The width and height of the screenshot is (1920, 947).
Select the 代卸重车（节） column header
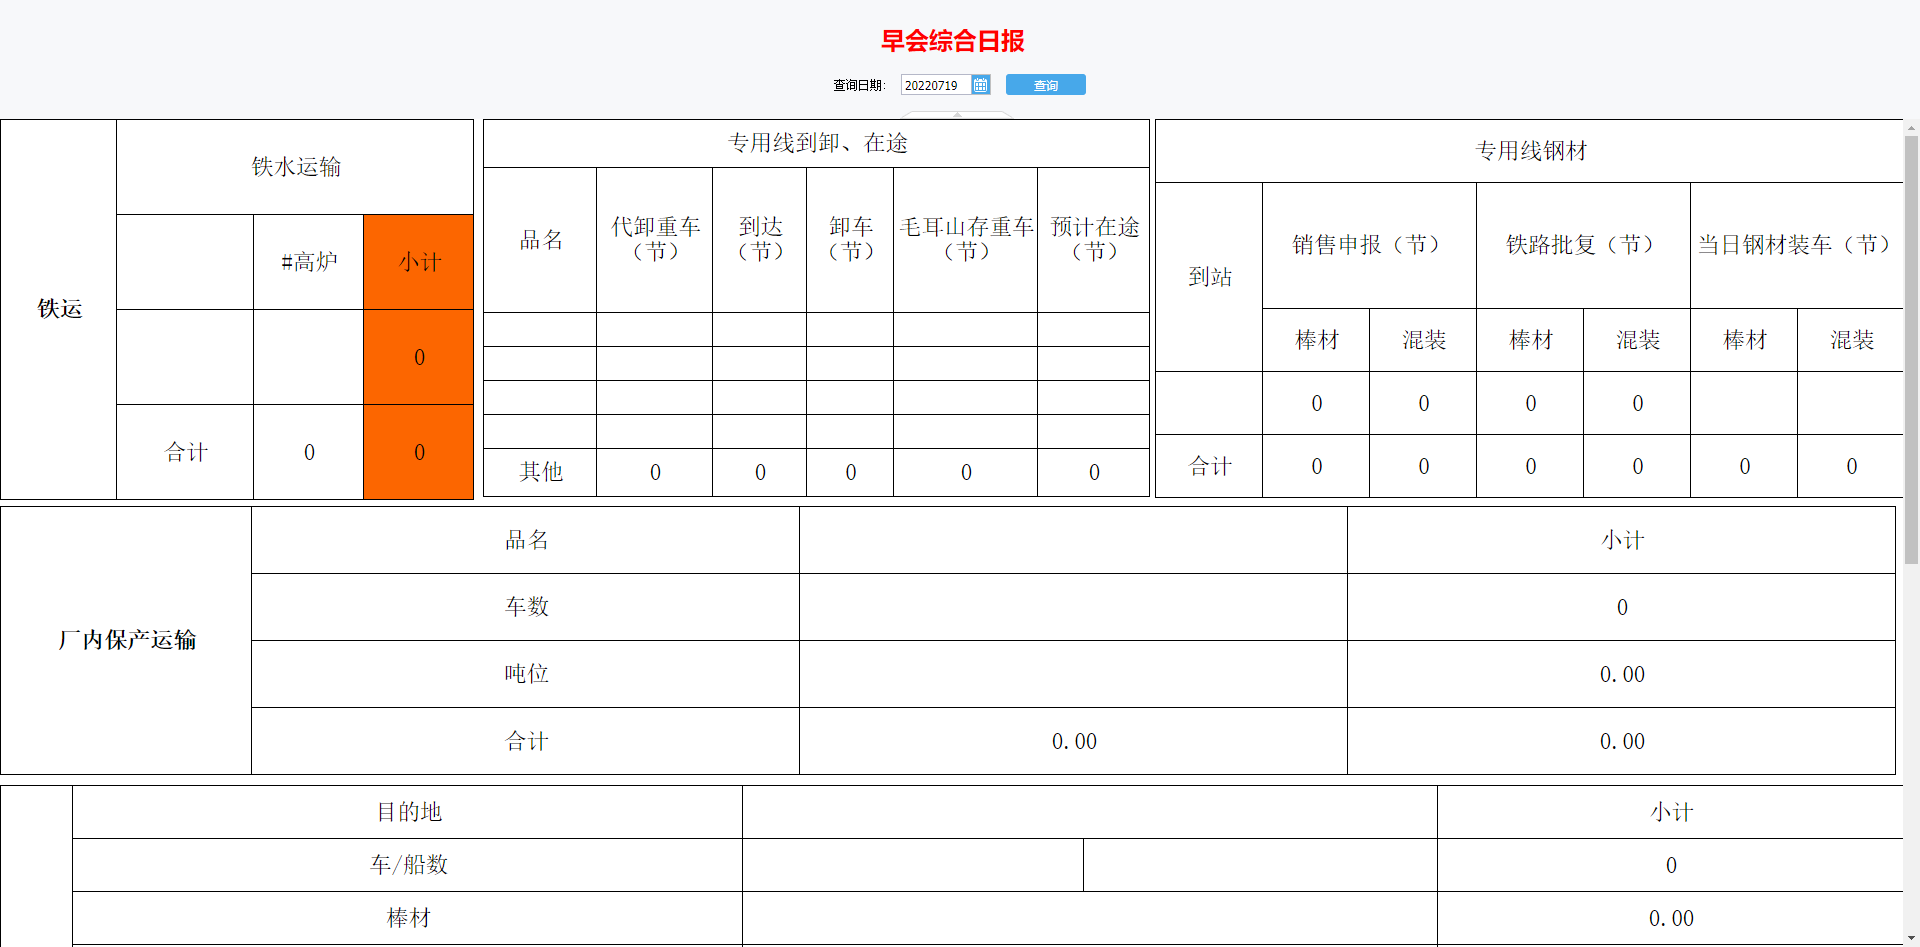[655, 240]
